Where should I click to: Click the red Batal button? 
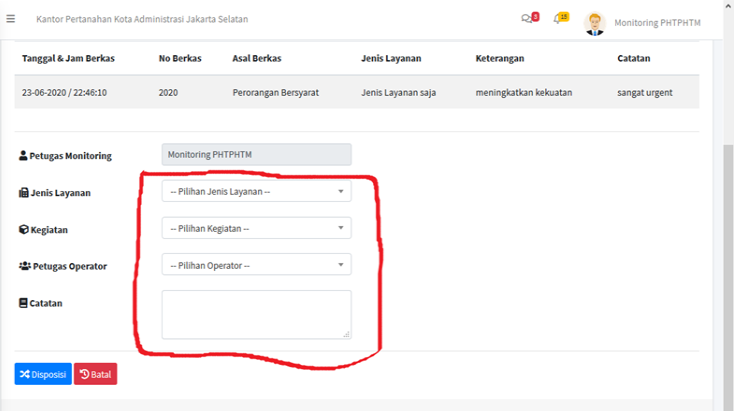tap(95, 375)
